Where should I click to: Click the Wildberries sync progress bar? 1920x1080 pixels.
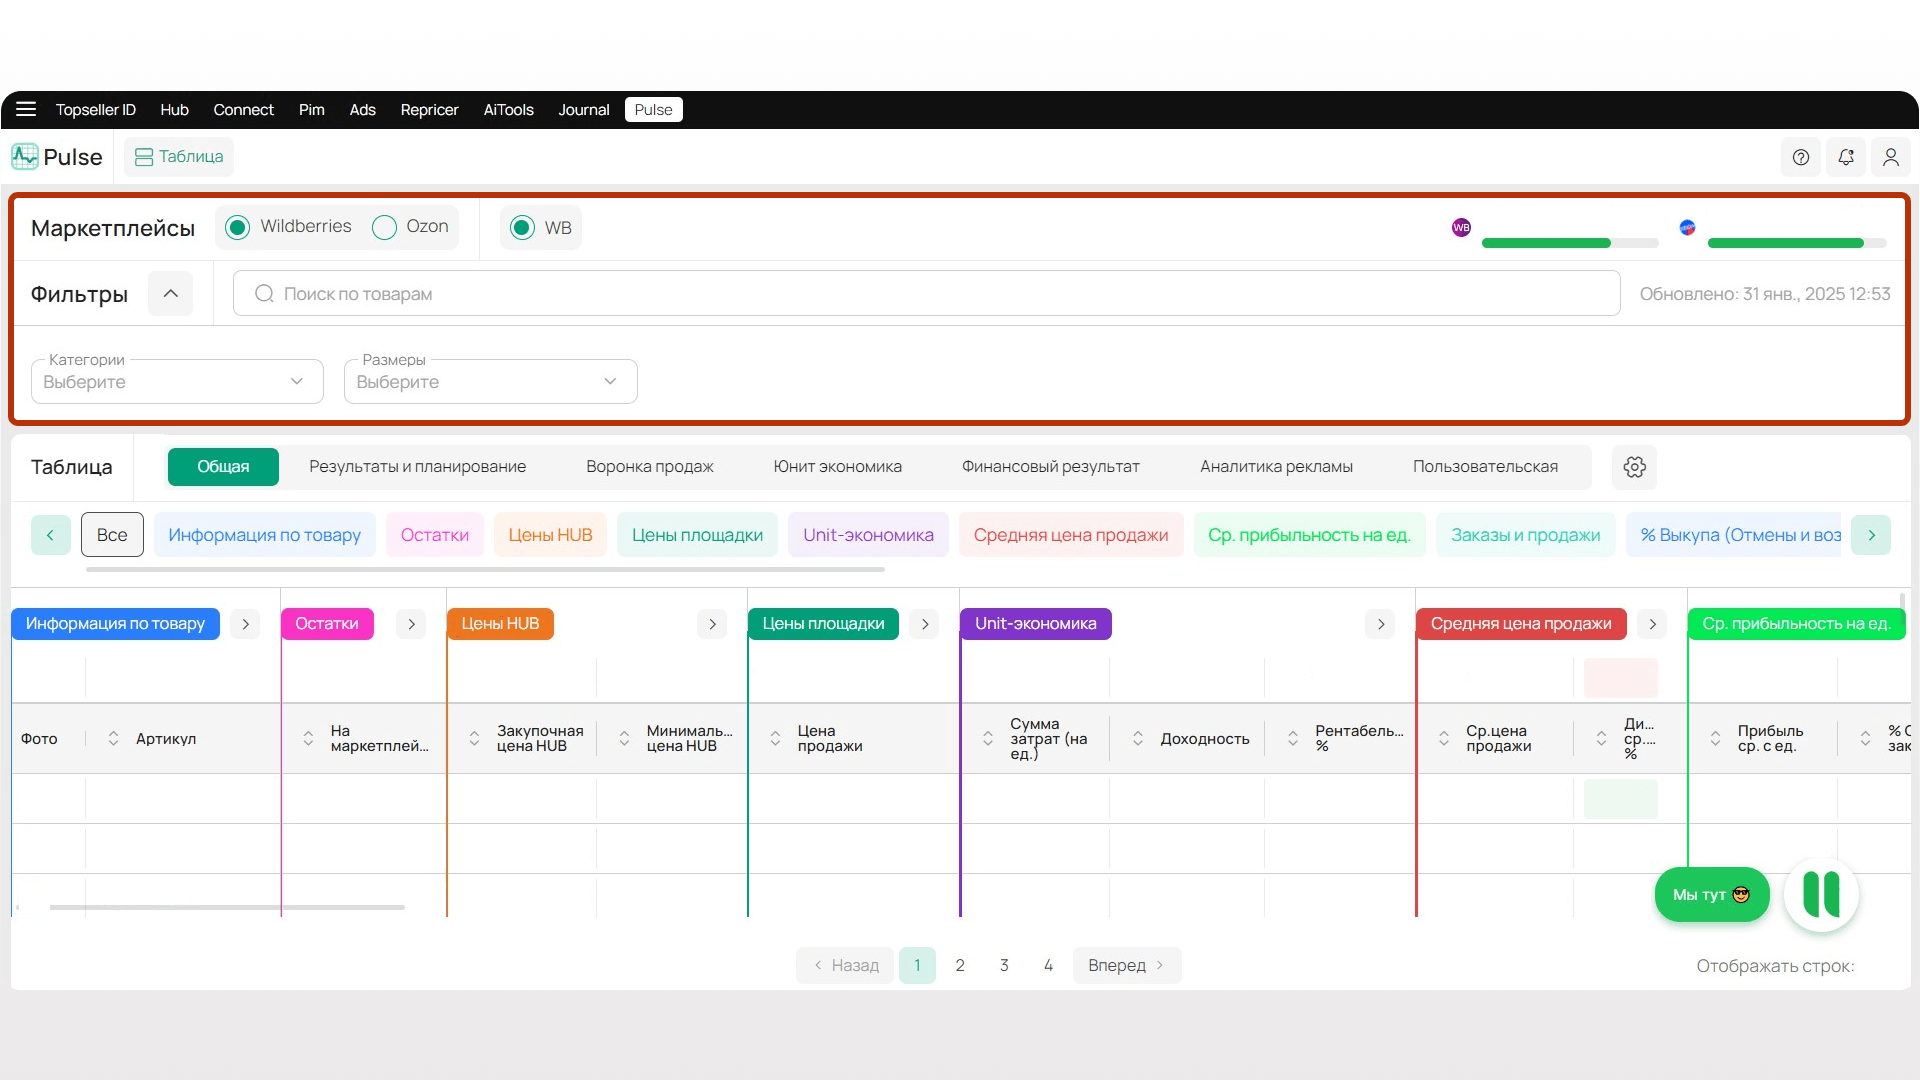coord(1570,243)
